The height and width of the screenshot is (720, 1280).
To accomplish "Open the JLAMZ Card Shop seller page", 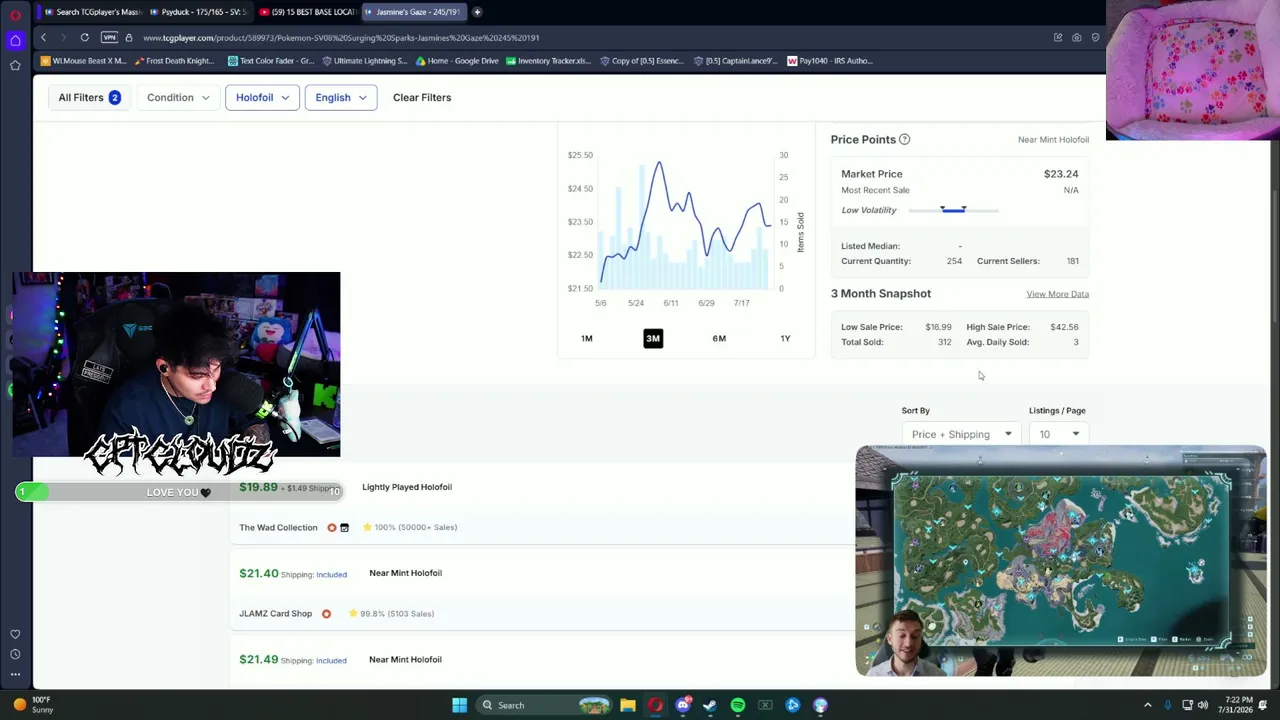I will click(275, 613).
